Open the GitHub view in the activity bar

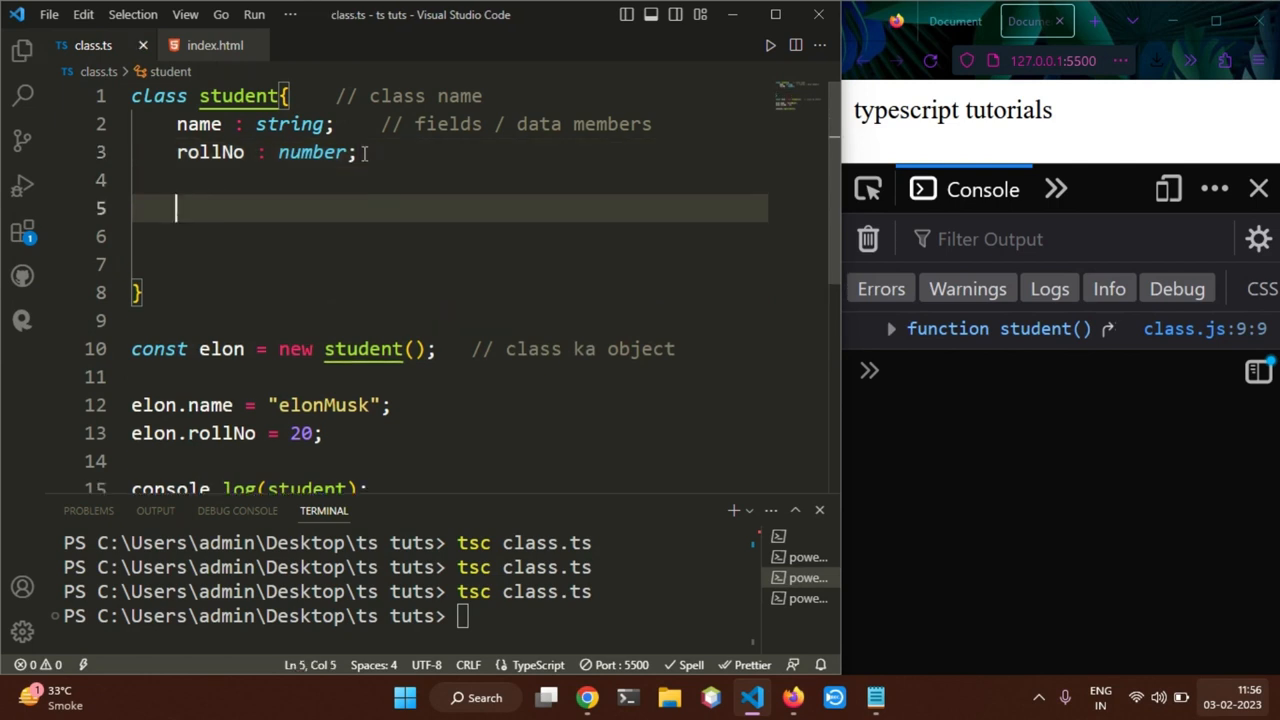click(22, 276)
